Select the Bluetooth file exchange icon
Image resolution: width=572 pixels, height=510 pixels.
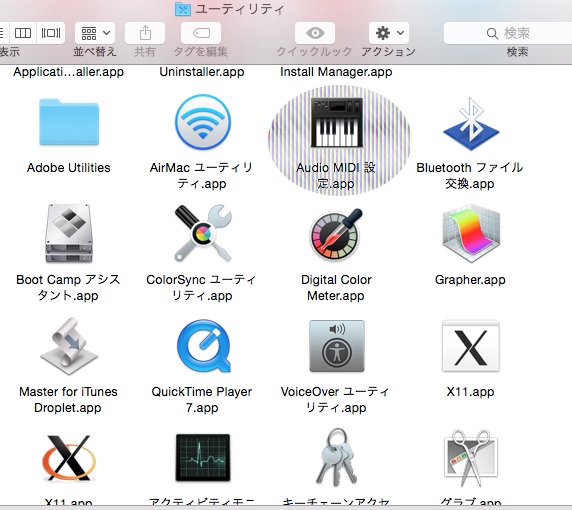(x=471, y=124)
